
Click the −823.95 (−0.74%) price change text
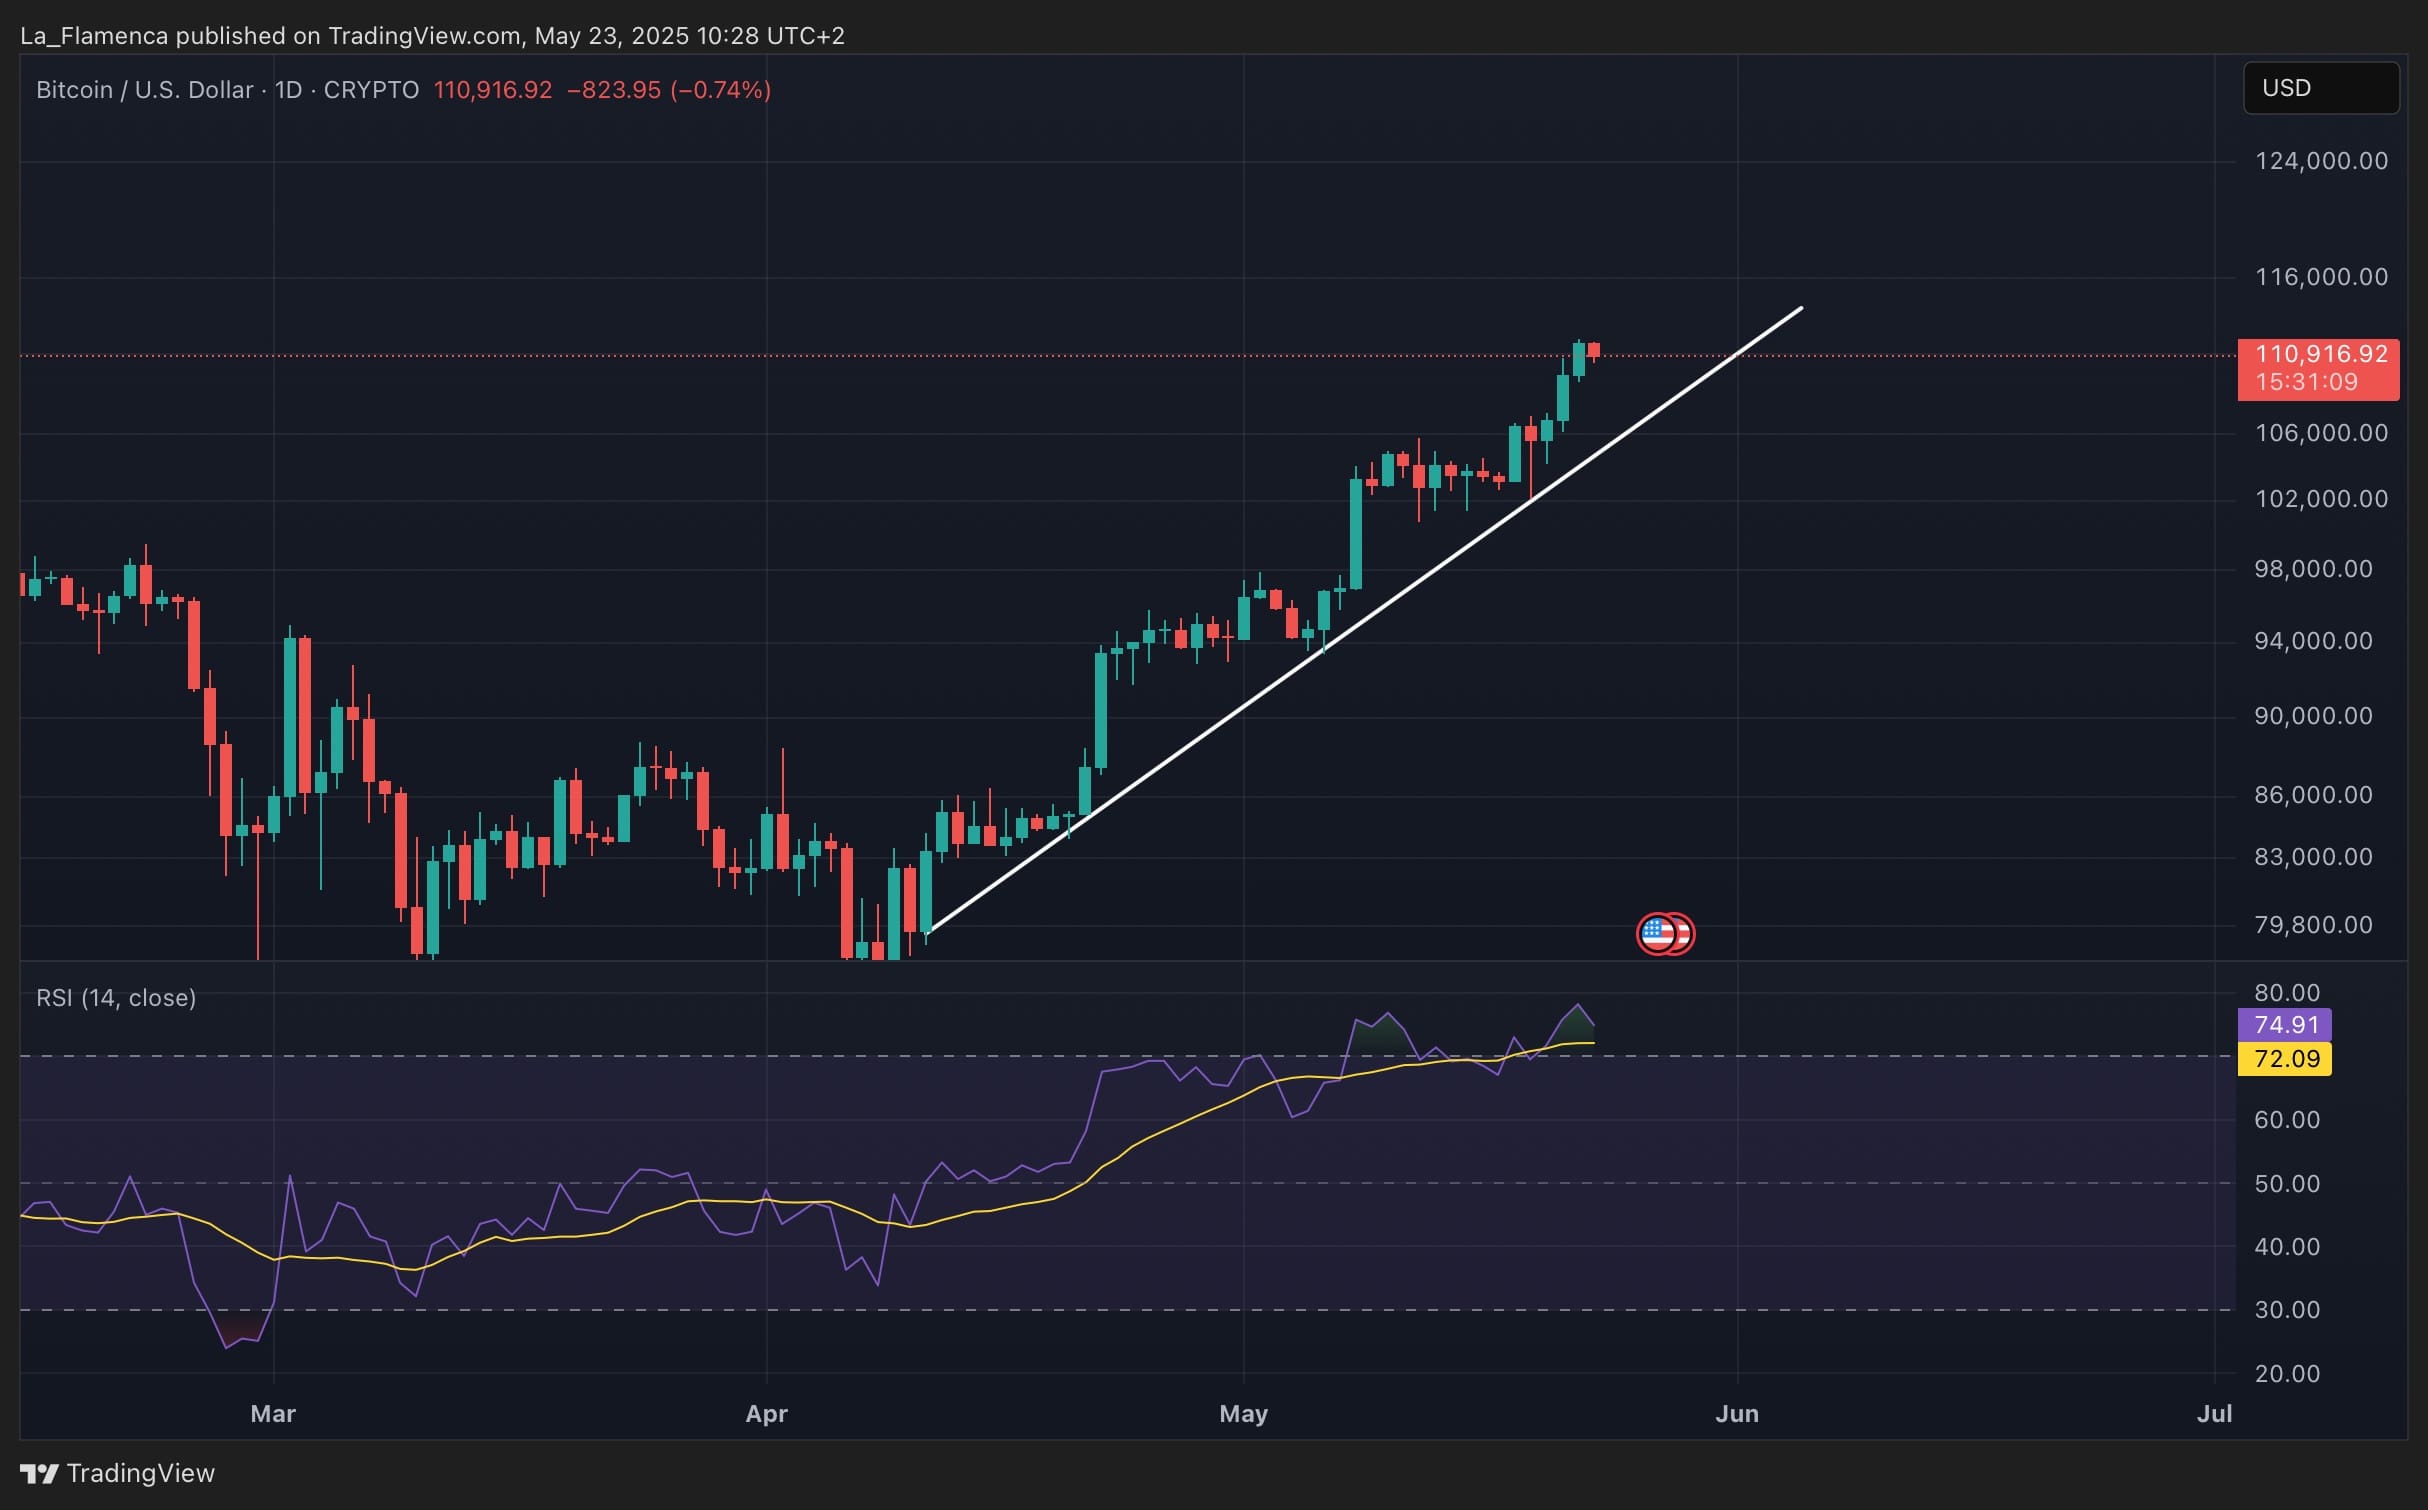(x=669, y=90)
